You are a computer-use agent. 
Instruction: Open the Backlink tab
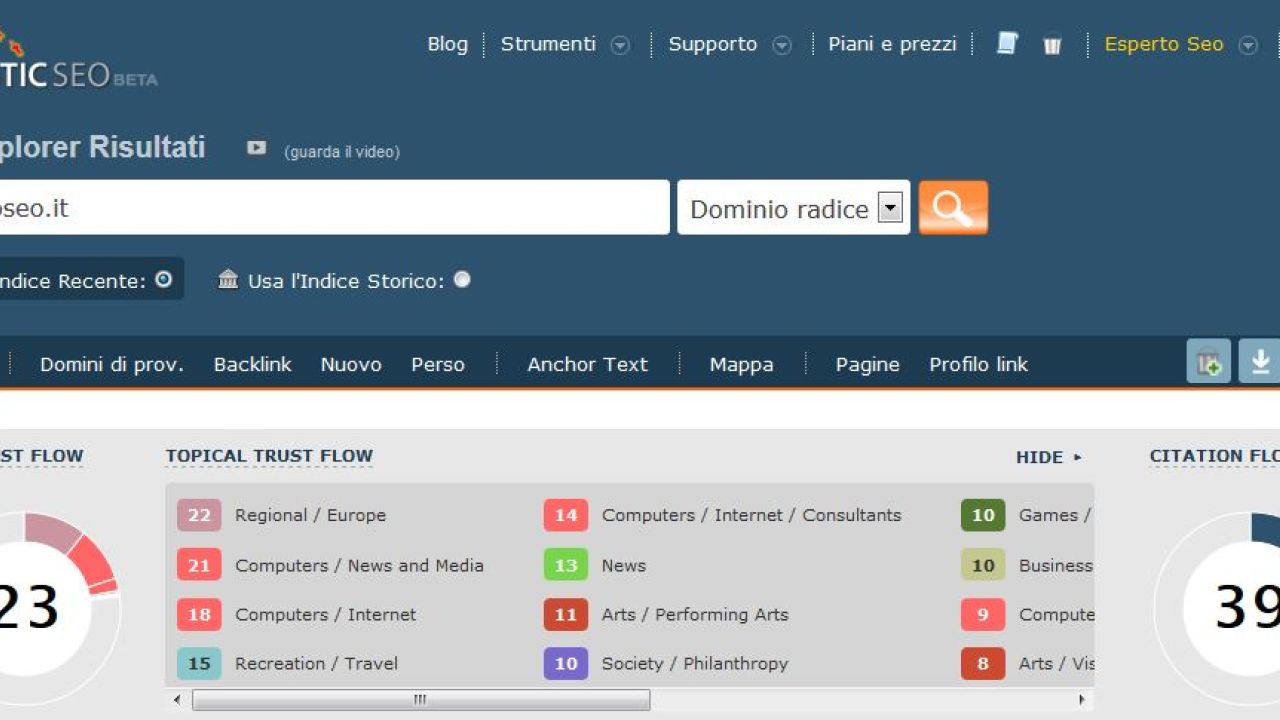[x=252, y=365]
